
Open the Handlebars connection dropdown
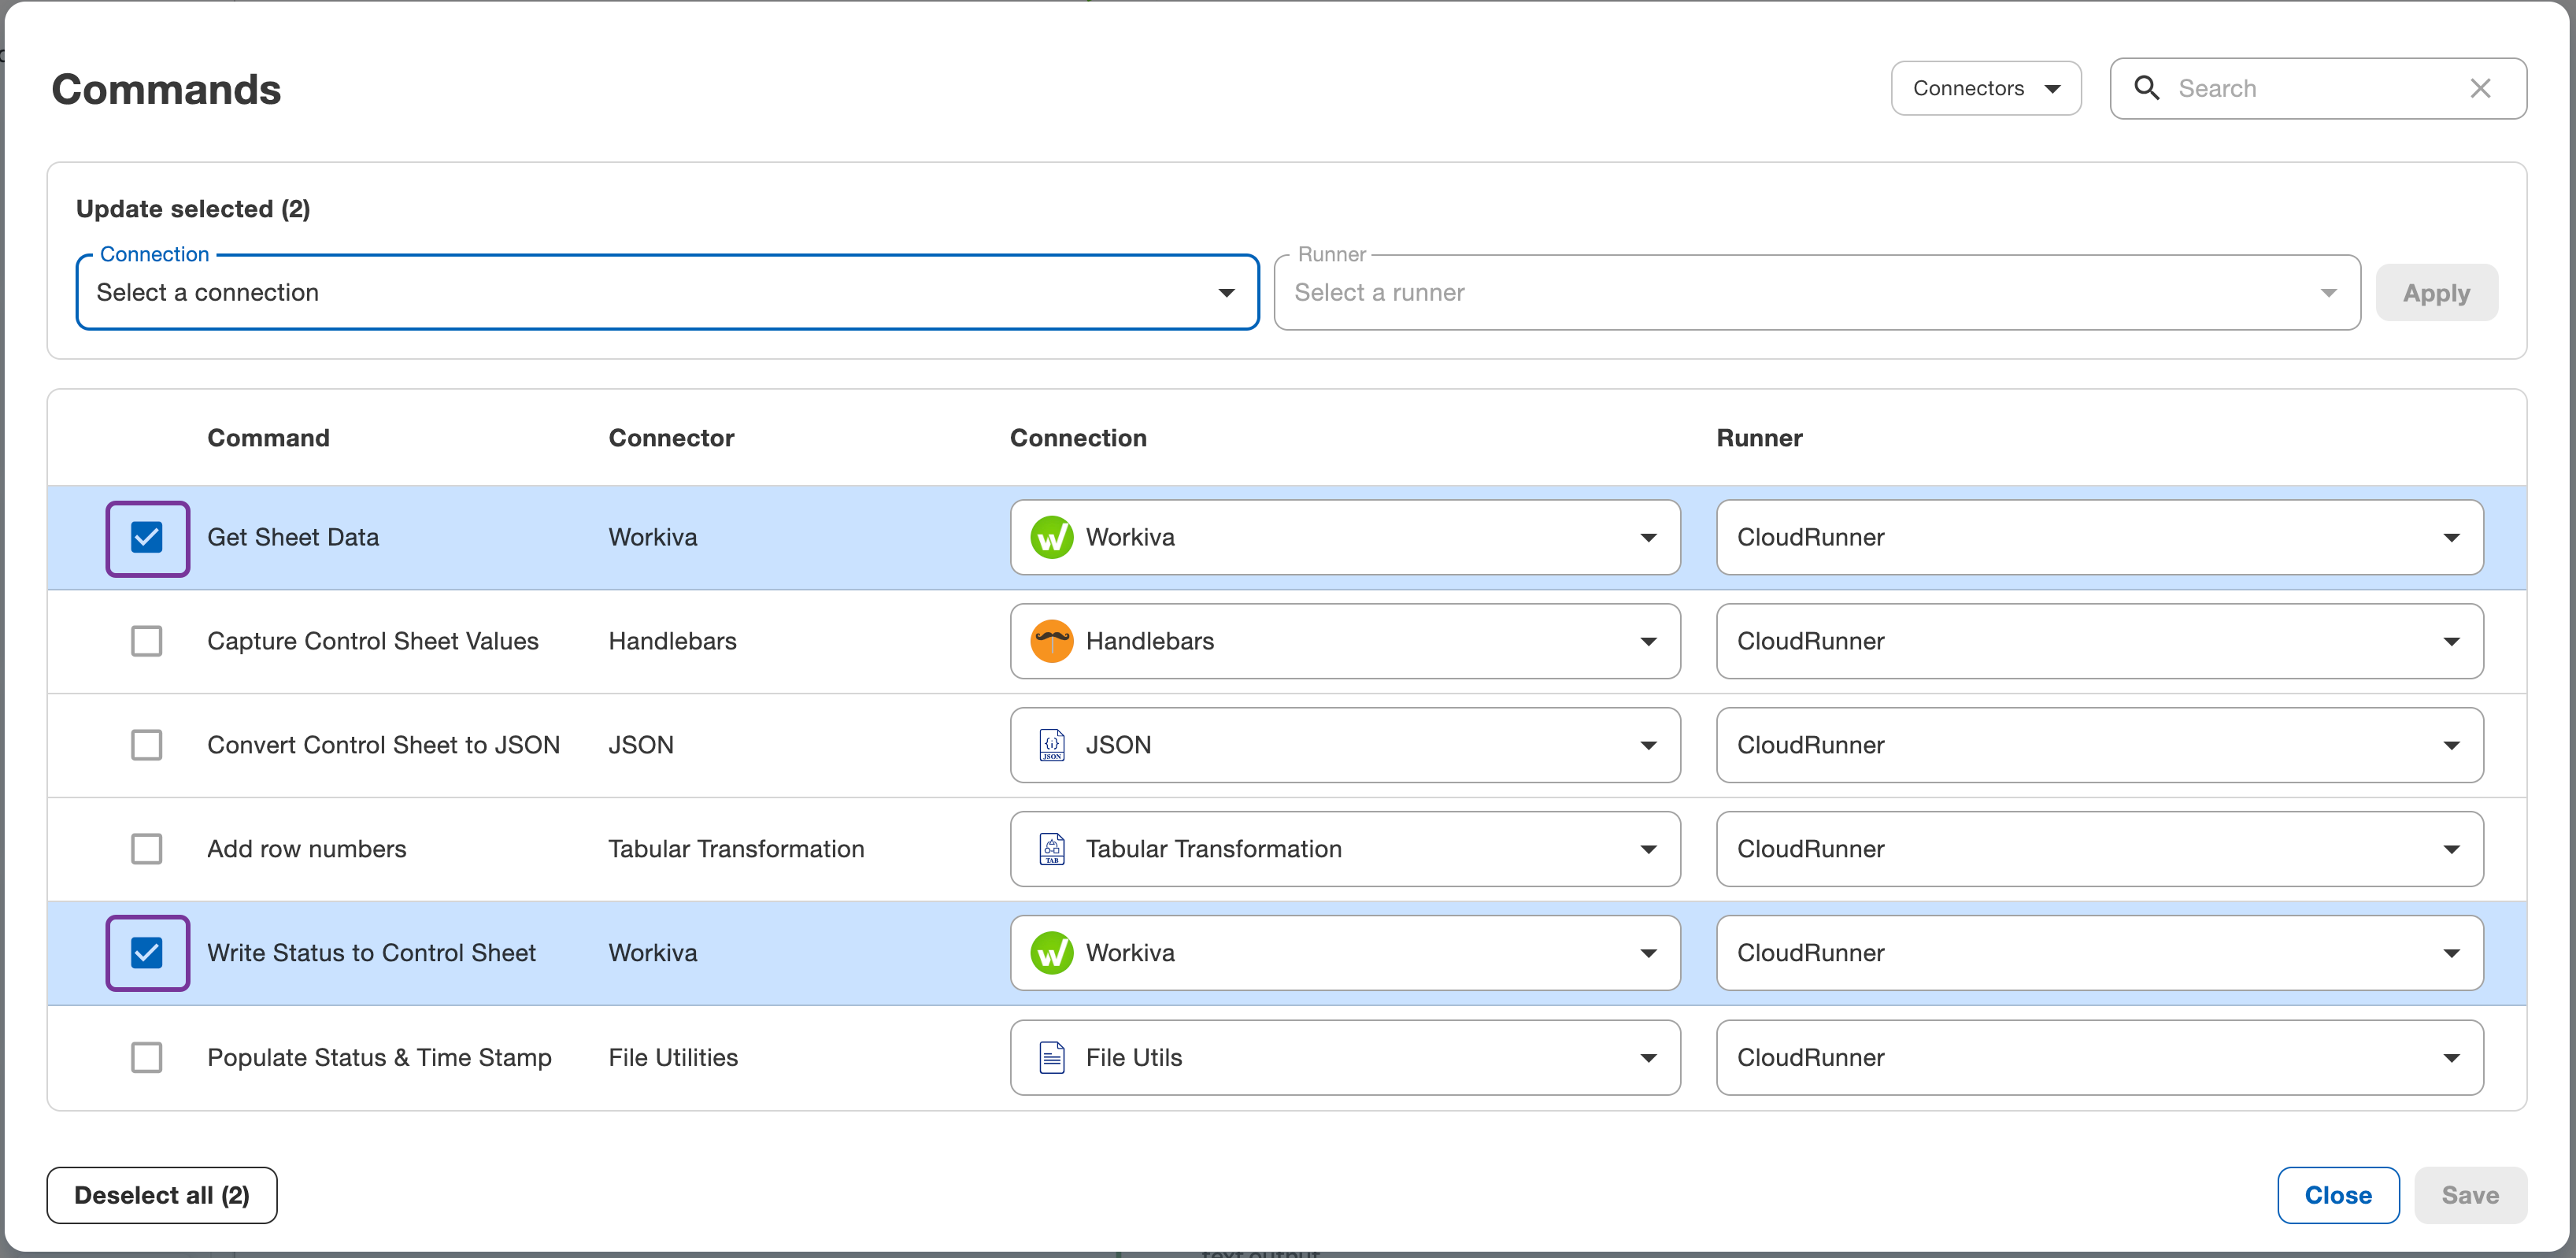tap(1345, 641)
